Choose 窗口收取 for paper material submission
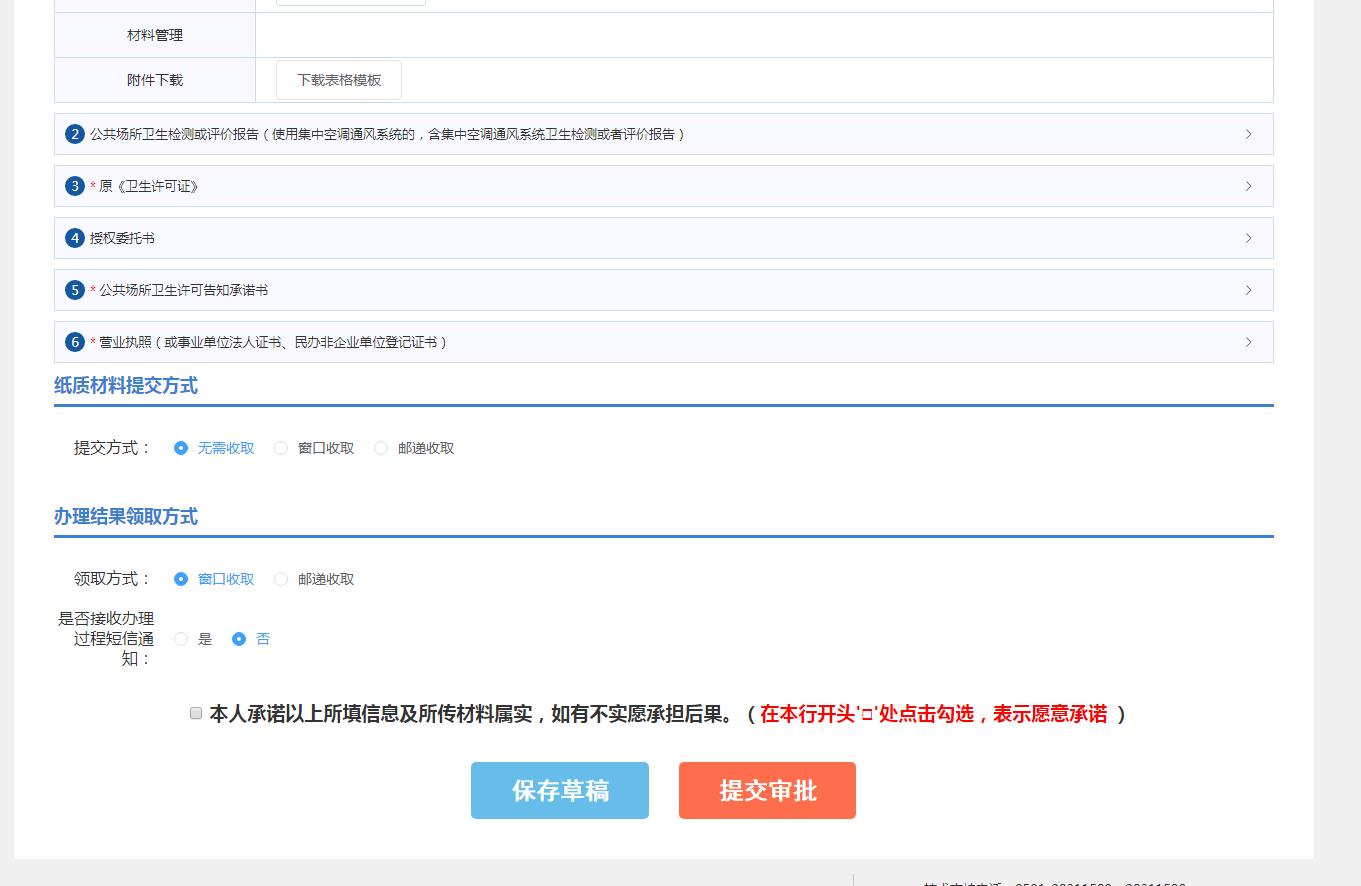 281,448
